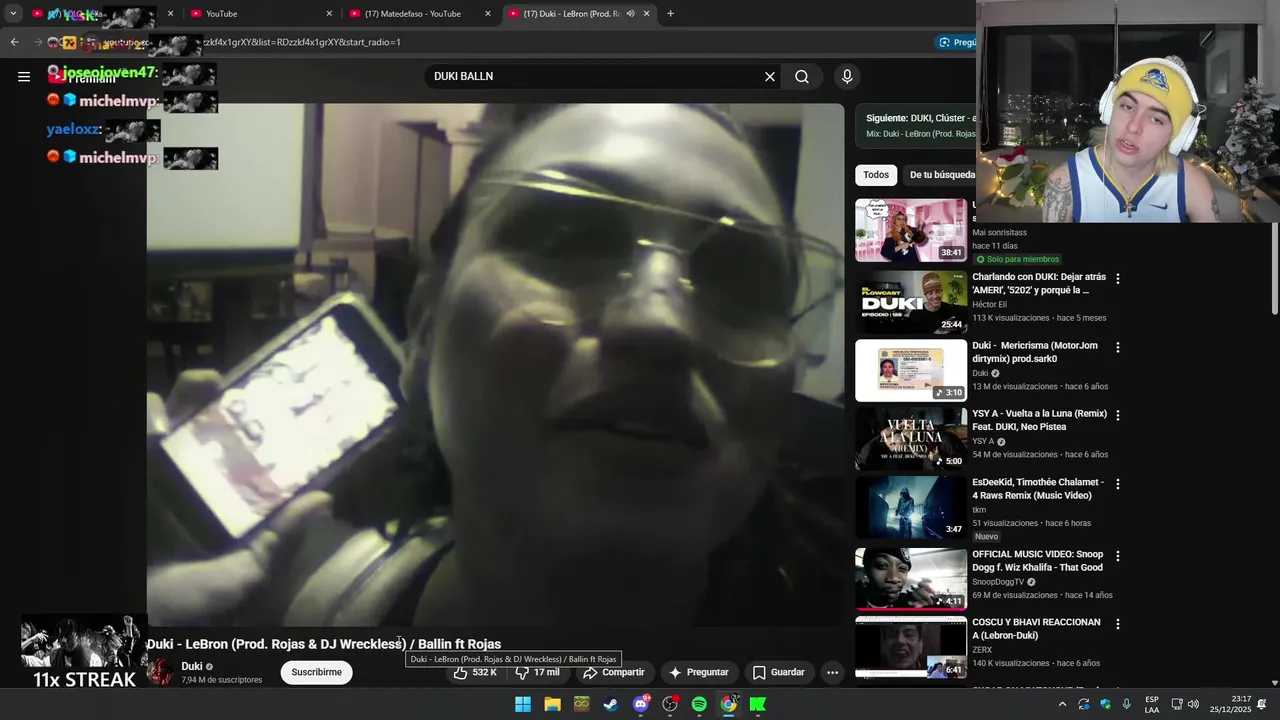Open Chrome from the taskbar
Screen dimensions: 1280x720
[x=729, y=704]
